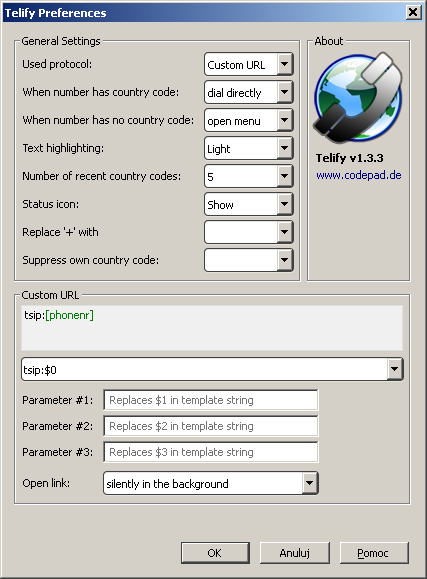Viewport: 427px width, 579px height.
Task: Click the Telify v1.3.3 version text
Action: click(x=349, y=158)
